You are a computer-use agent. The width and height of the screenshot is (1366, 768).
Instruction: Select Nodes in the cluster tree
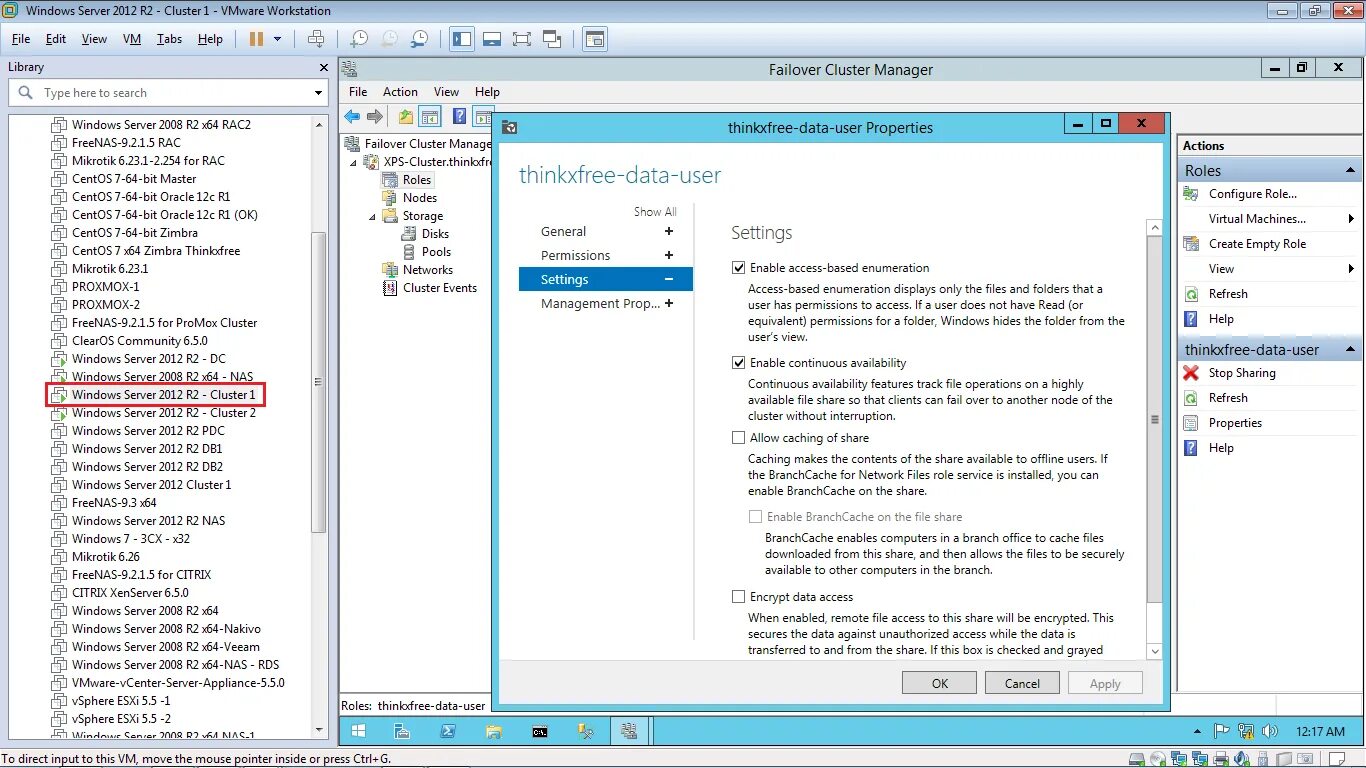click(419, 198)
